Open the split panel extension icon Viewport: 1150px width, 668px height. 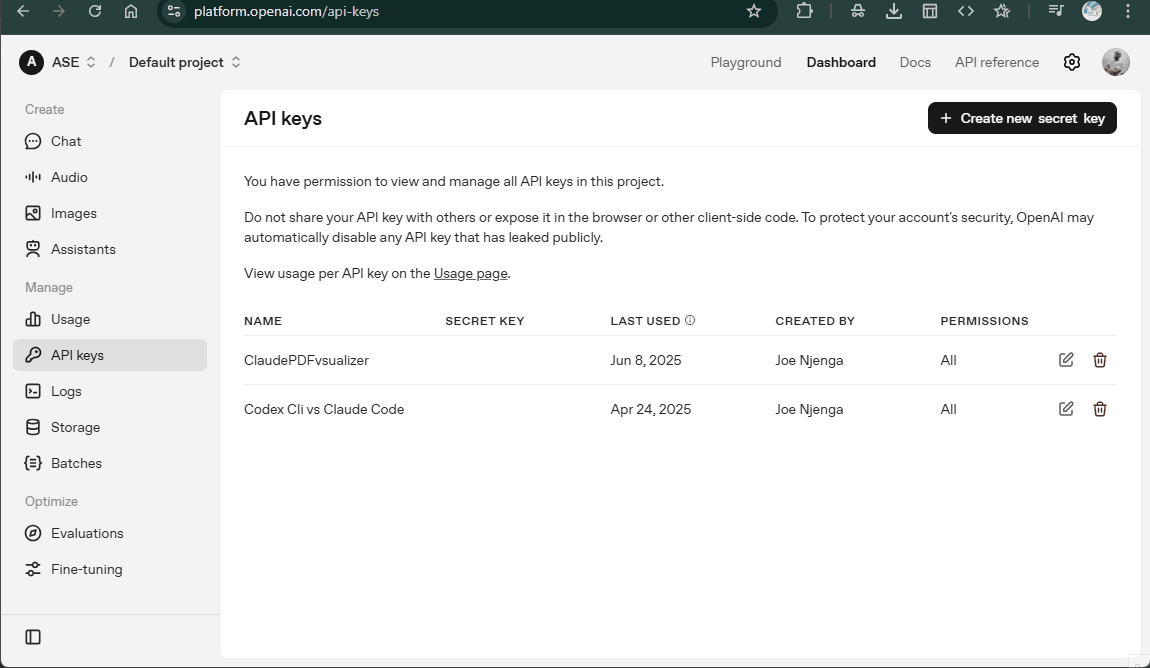tap(929, 11)
